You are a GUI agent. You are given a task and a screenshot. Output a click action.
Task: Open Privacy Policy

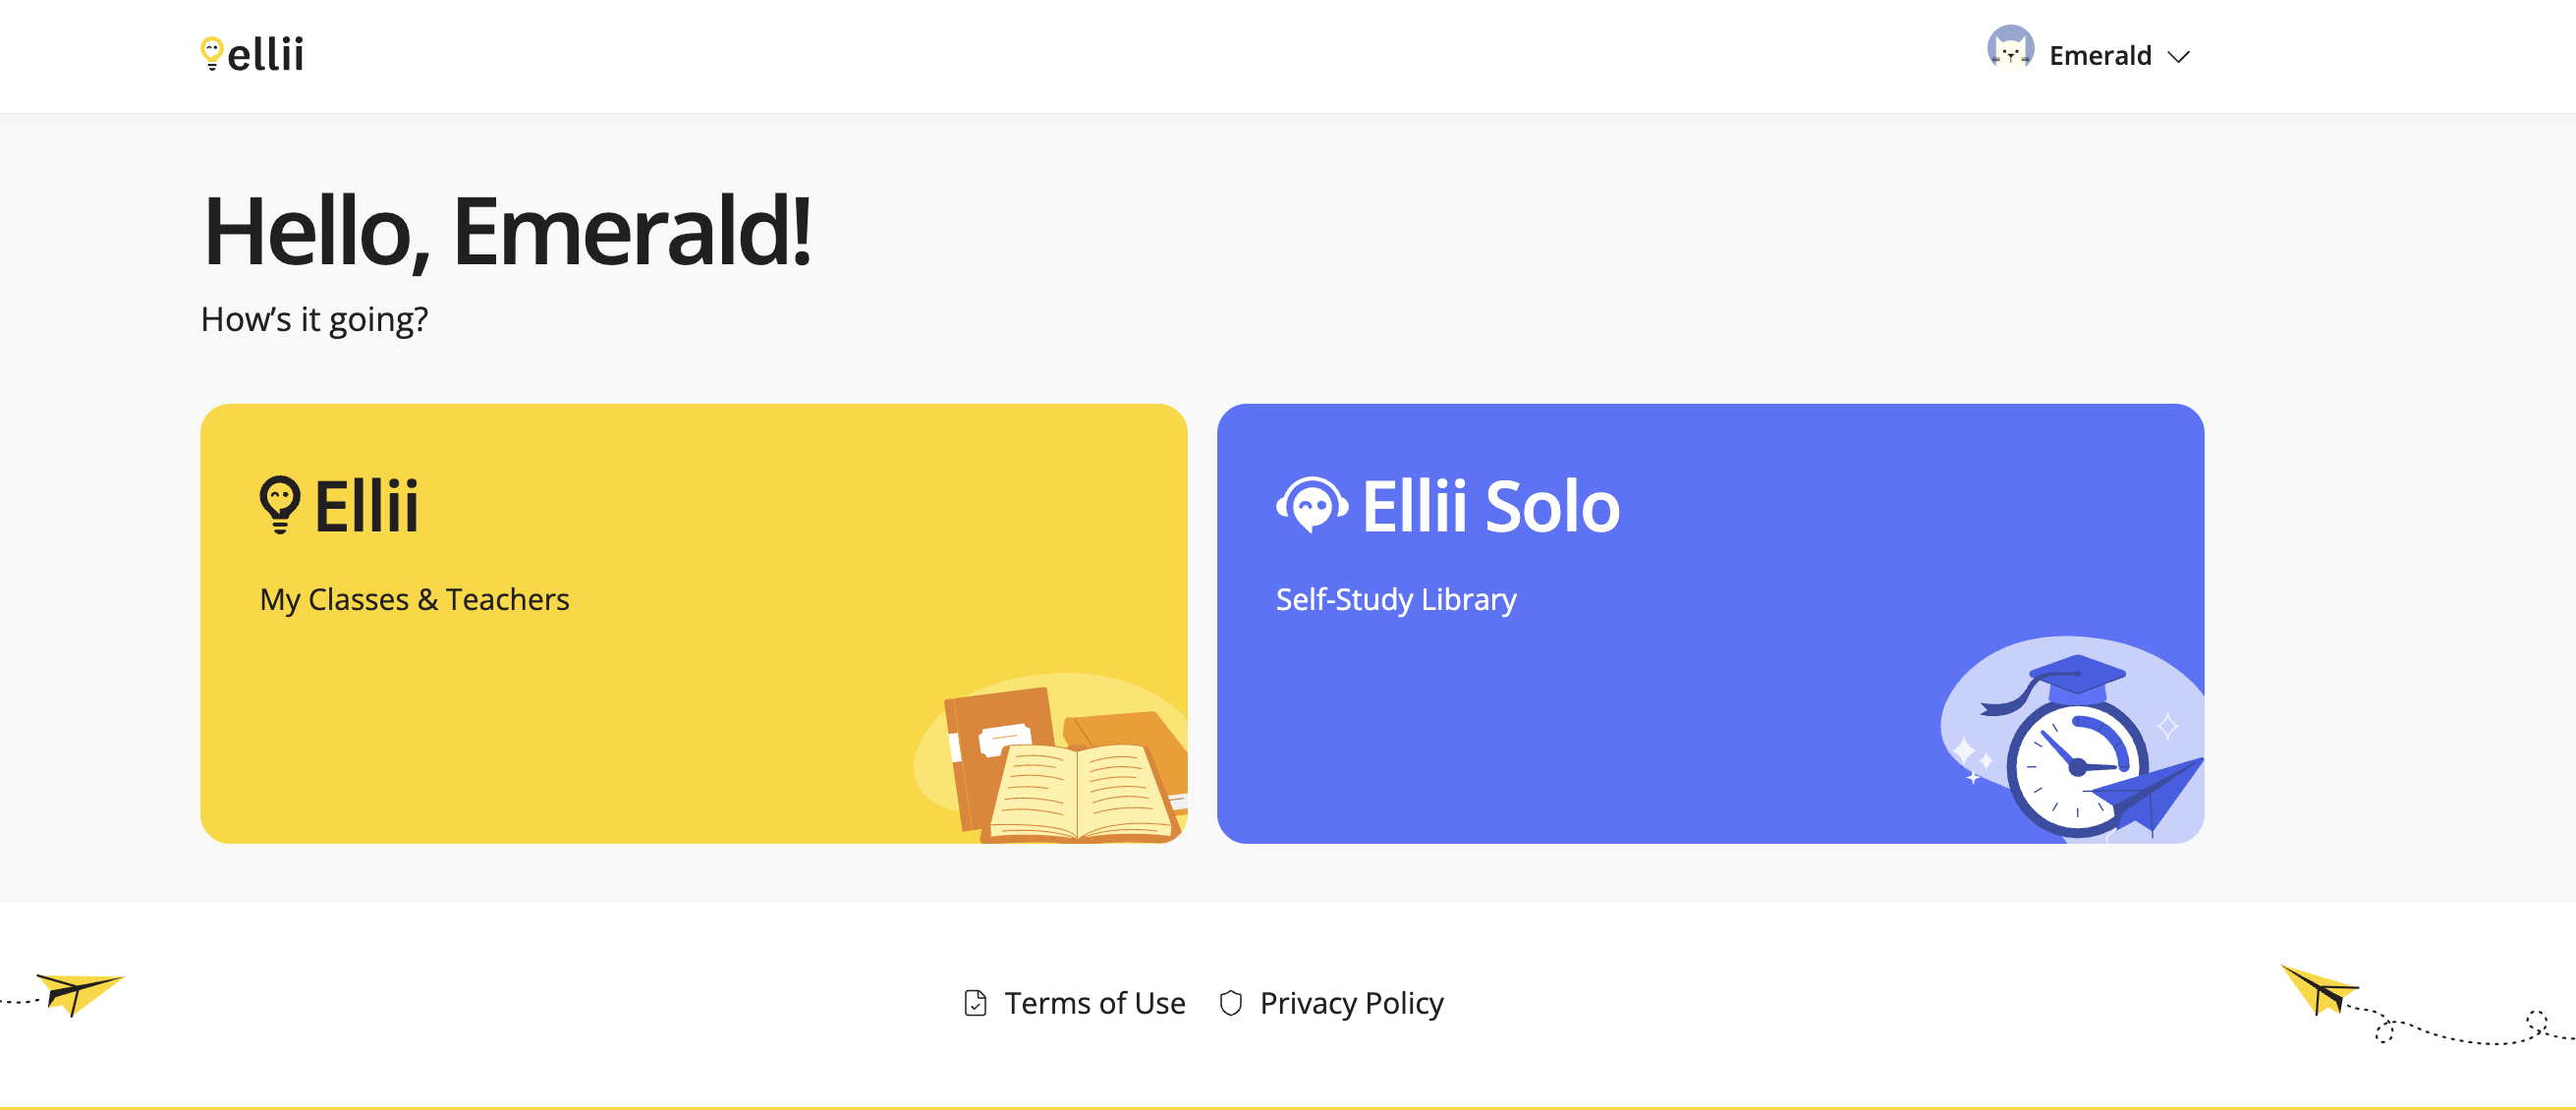(x=1351, y=1003)
